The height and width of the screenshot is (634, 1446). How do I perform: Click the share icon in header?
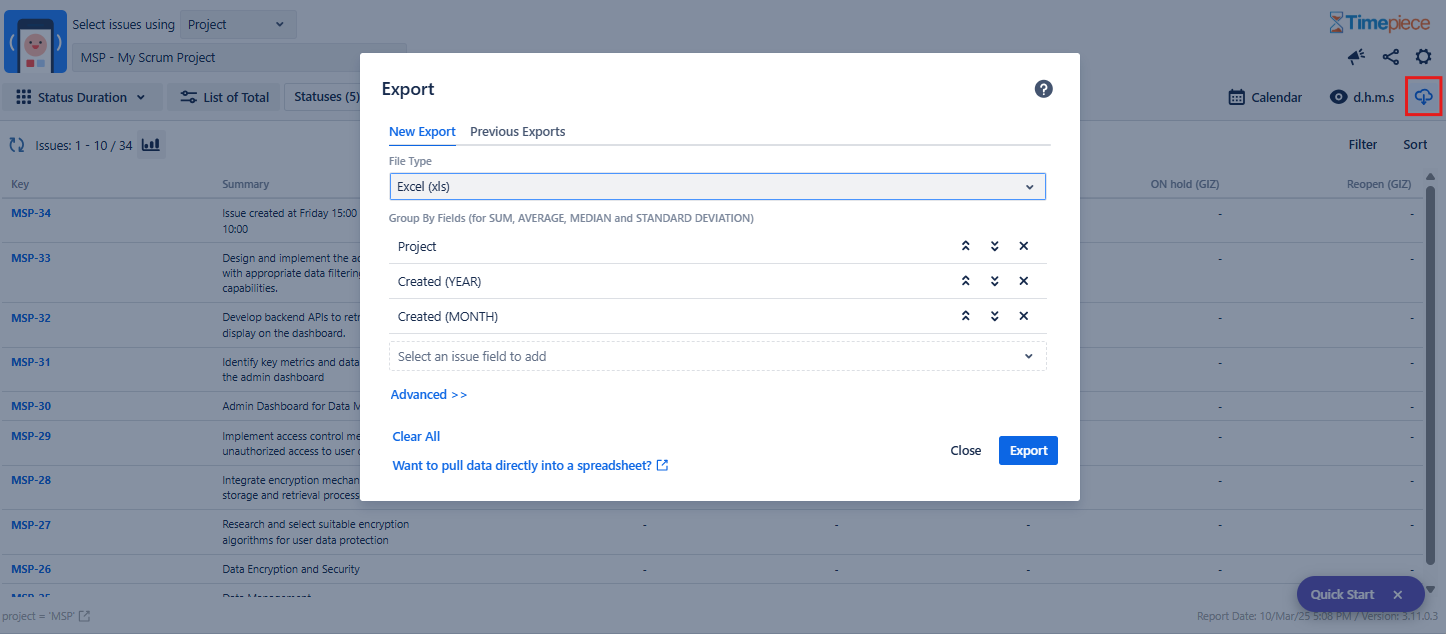coord(1390,57)
